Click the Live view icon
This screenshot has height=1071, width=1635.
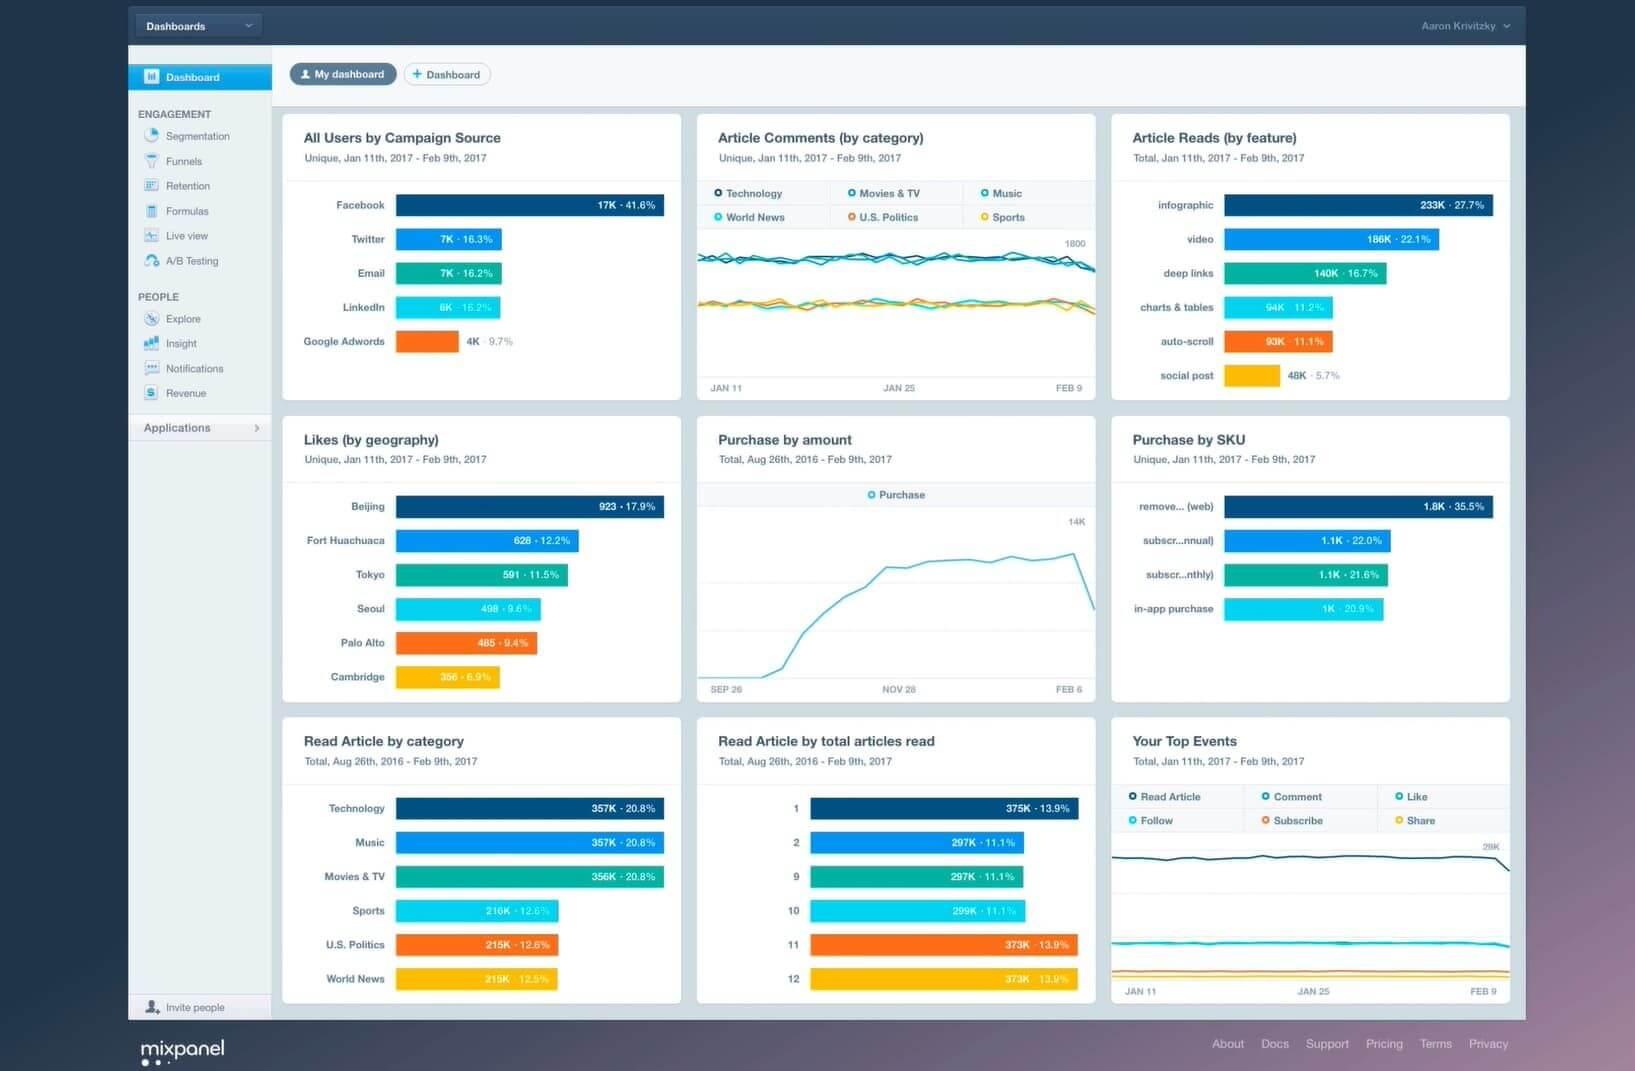[x=152, y=236]
